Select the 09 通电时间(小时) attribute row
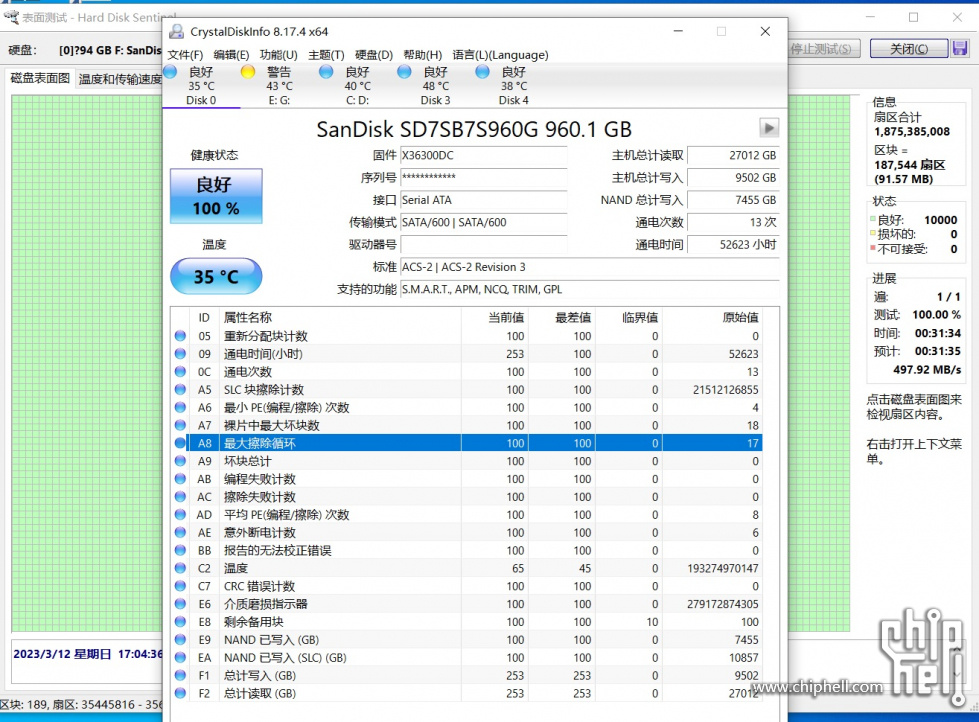Screen dimensions: 979x722 (466, 354)
